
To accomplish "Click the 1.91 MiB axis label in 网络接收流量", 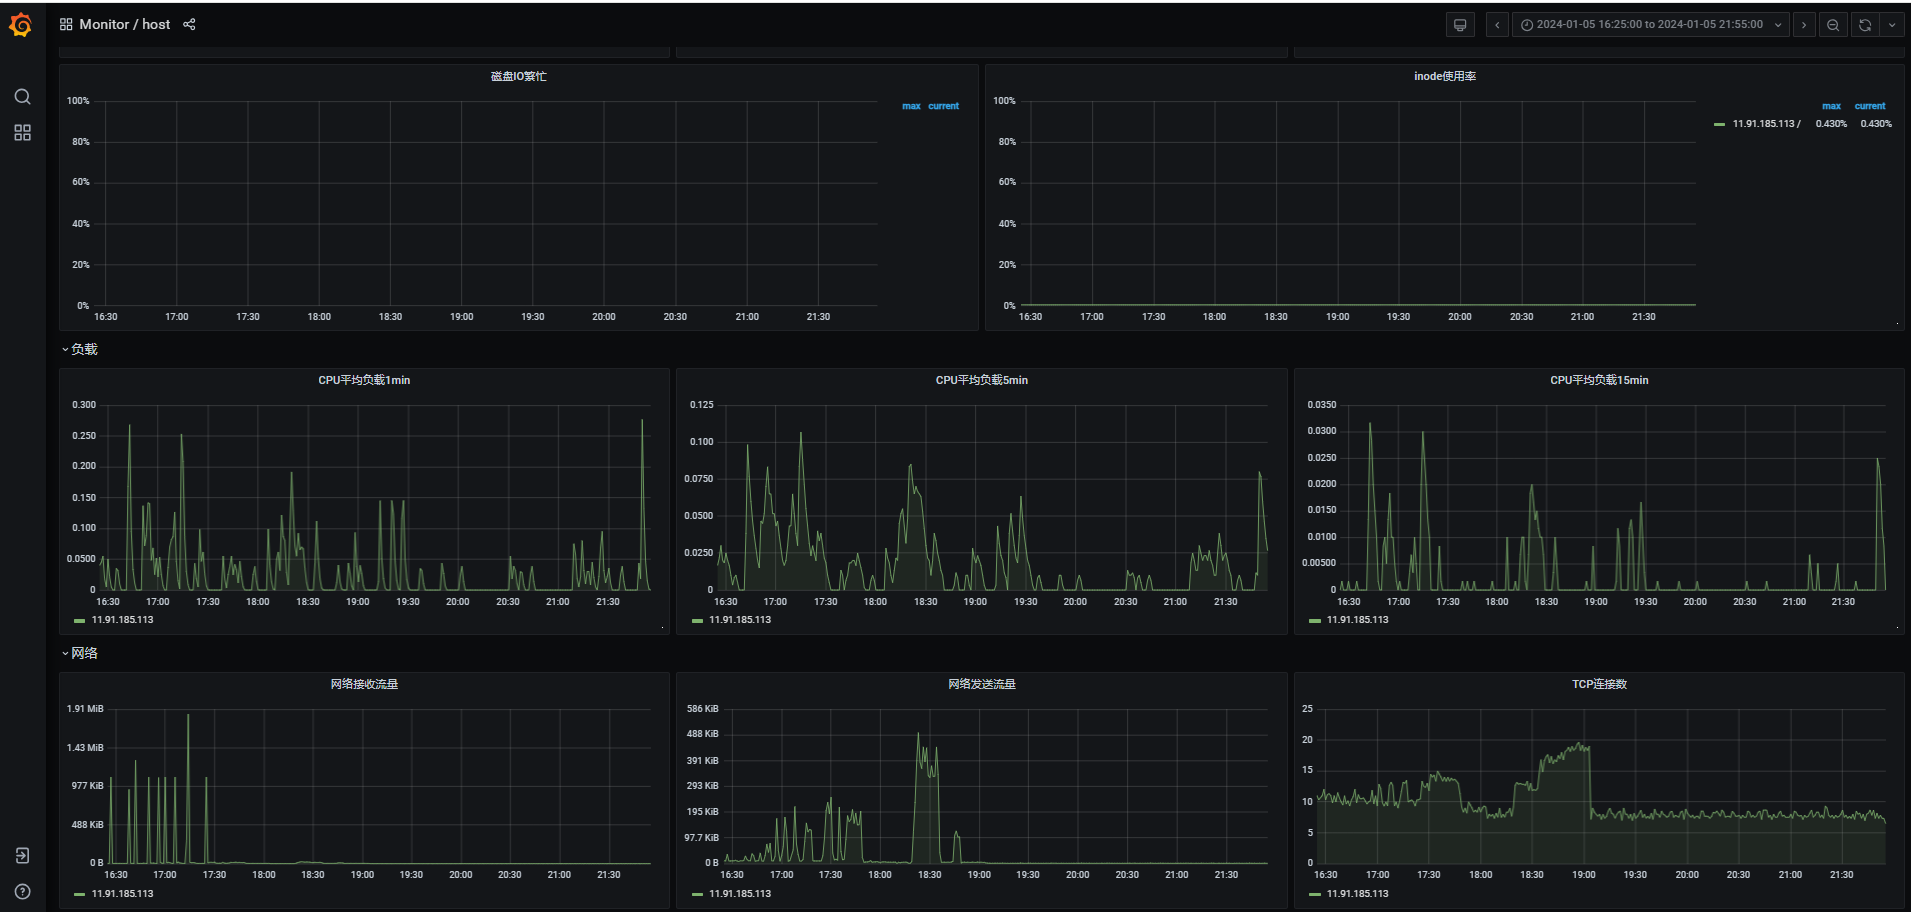I will pyautogui.click(x=85, y=709).
